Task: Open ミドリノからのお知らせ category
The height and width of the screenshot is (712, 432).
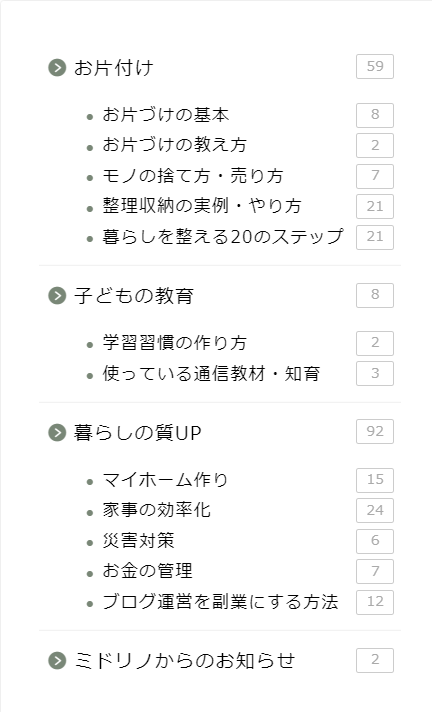Action: [x=184, y=661]
